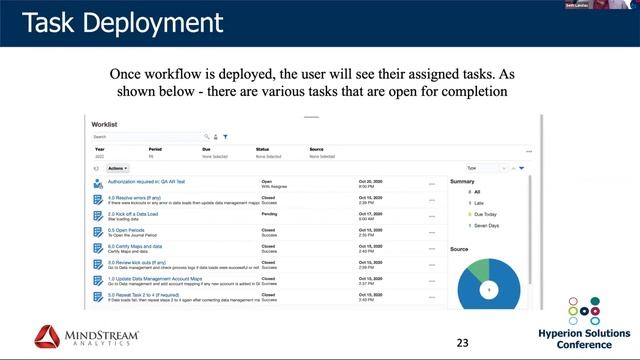Click the presenter video thumbnail
Viewport: 640px width, 360px height.
[602, 4]
